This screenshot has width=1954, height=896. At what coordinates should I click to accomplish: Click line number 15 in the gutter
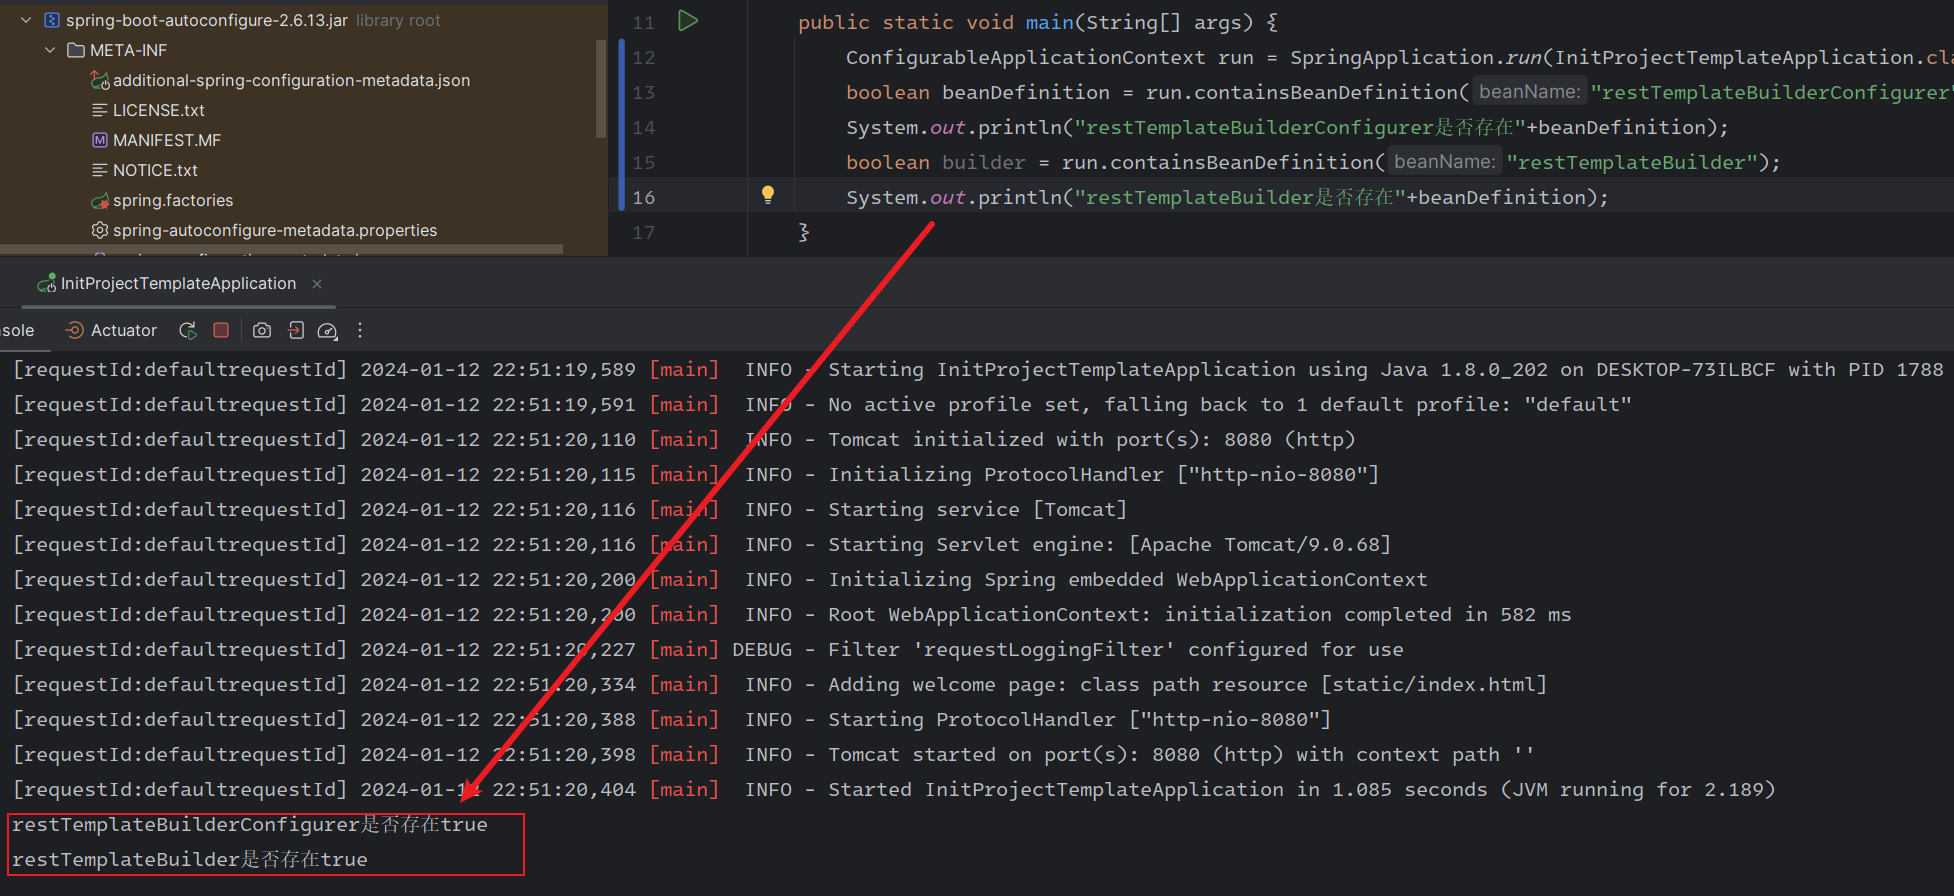point(643,162)
